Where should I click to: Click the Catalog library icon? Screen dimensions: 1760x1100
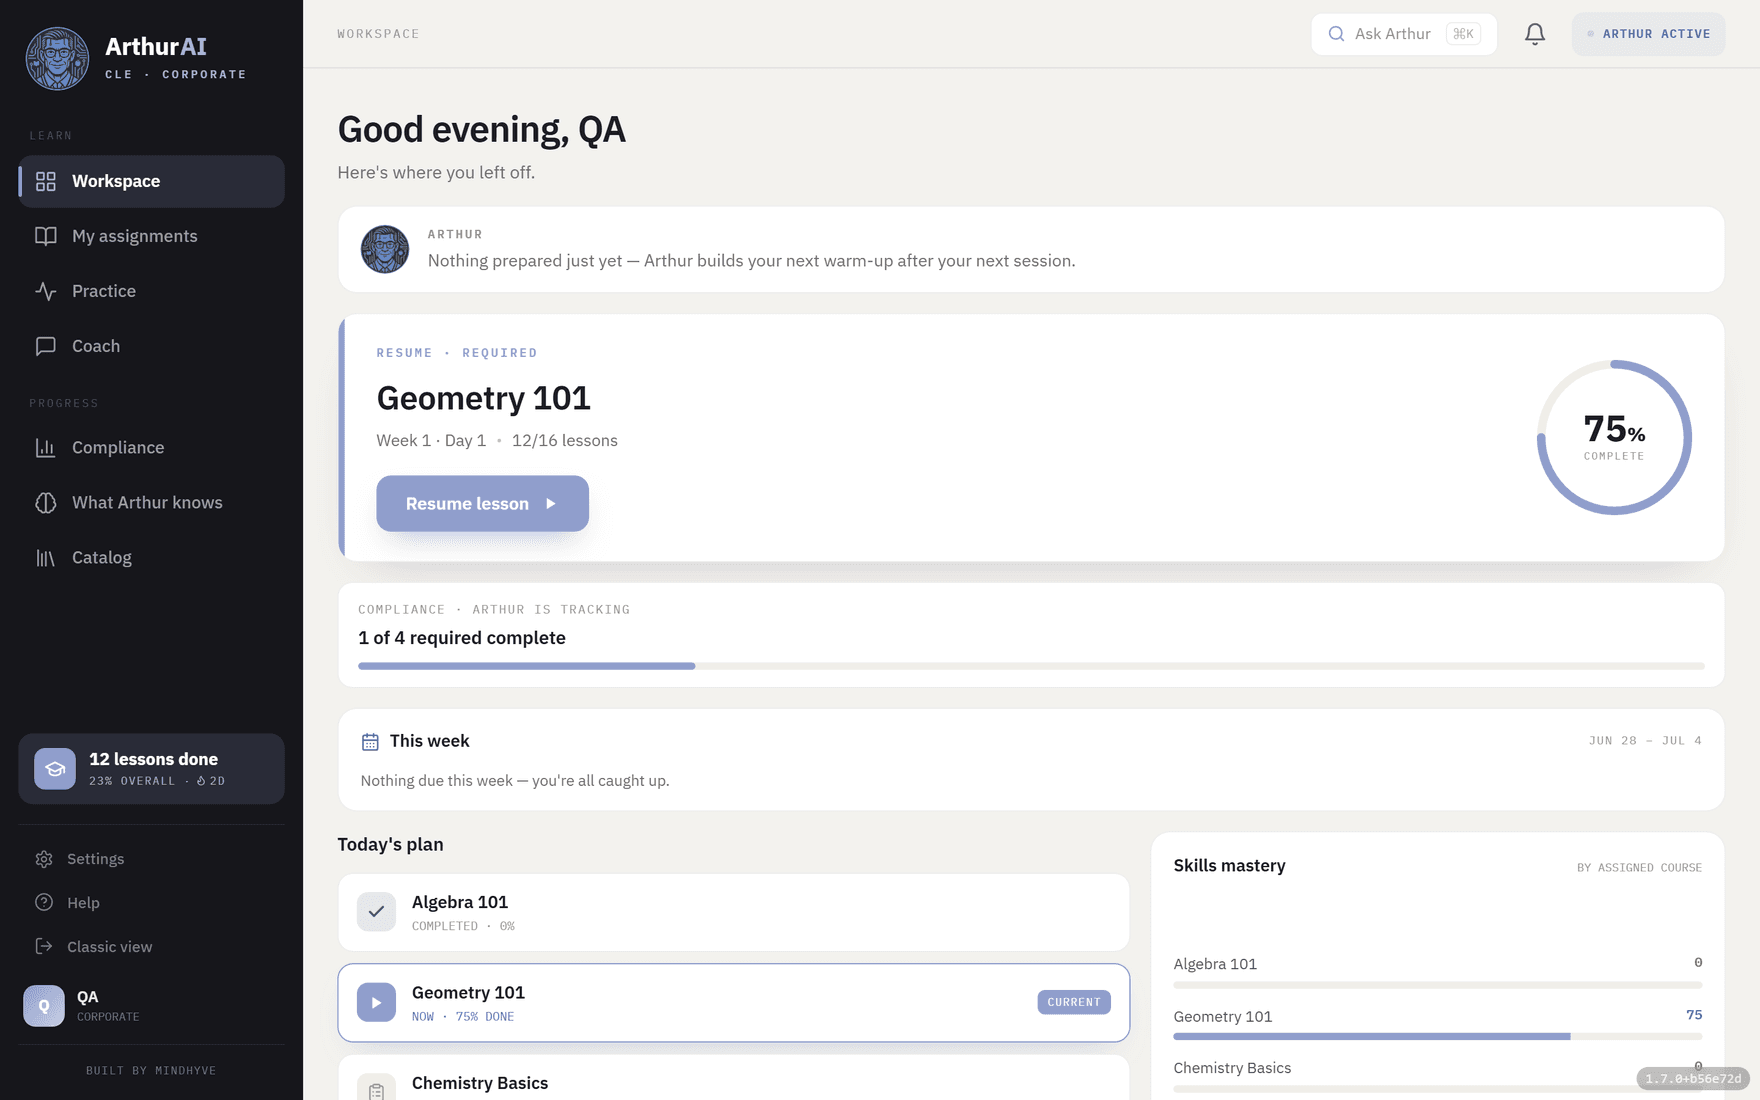46,558
